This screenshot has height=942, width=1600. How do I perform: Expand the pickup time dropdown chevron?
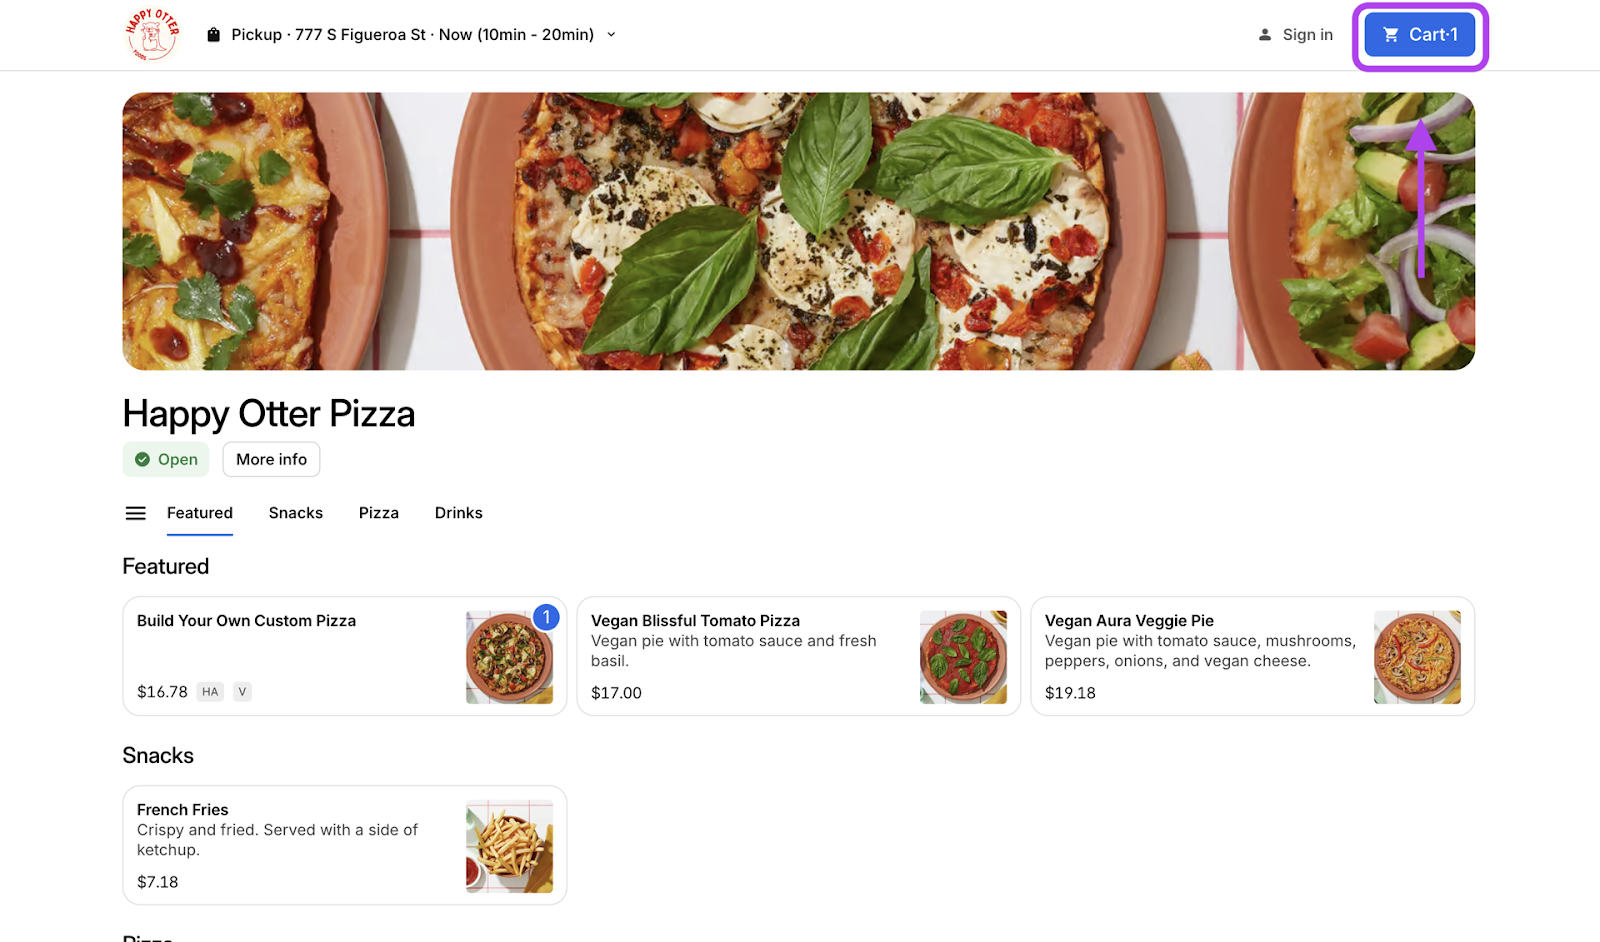(x=611, y=35)
